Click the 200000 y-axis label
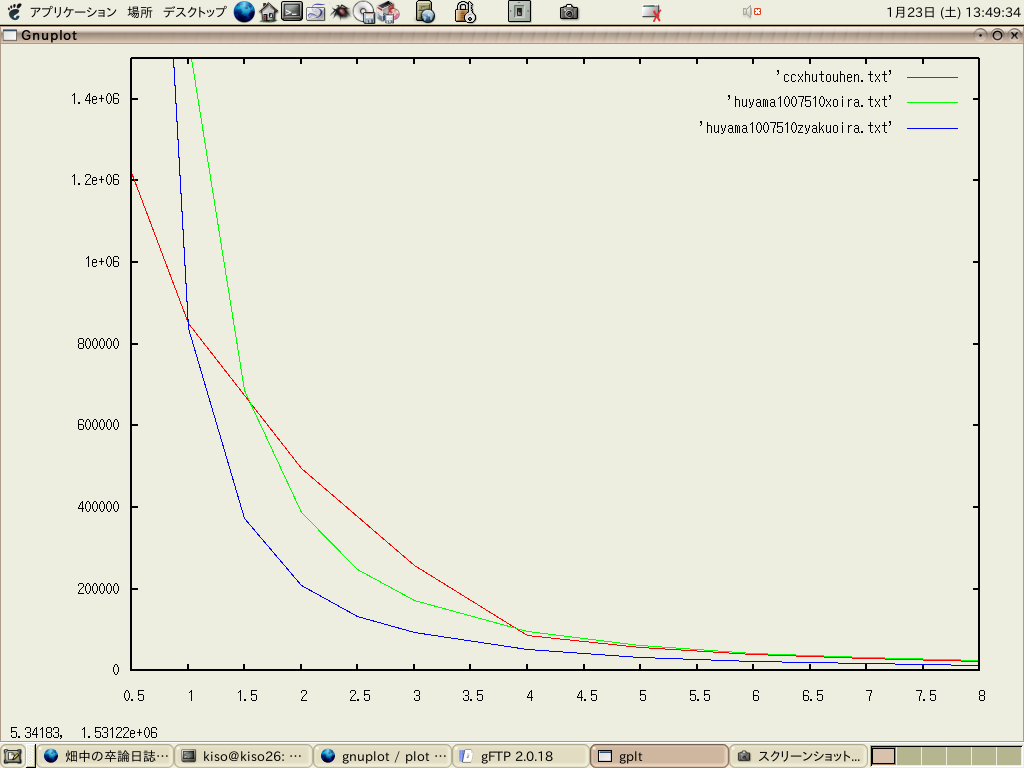Image resolution: width=1024 pixels, height=768 pixels. pyautogui.click(x=99, y=588)
